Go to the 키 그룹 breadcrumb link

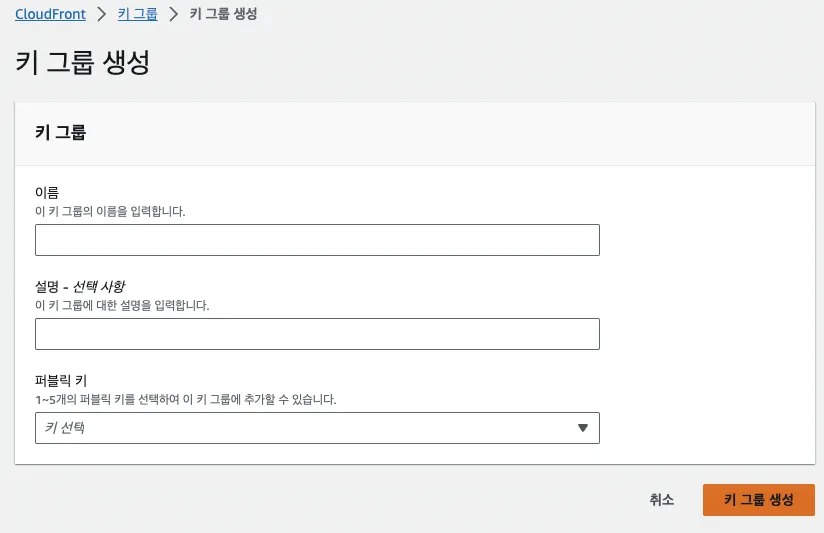click(x=138, y=14)
